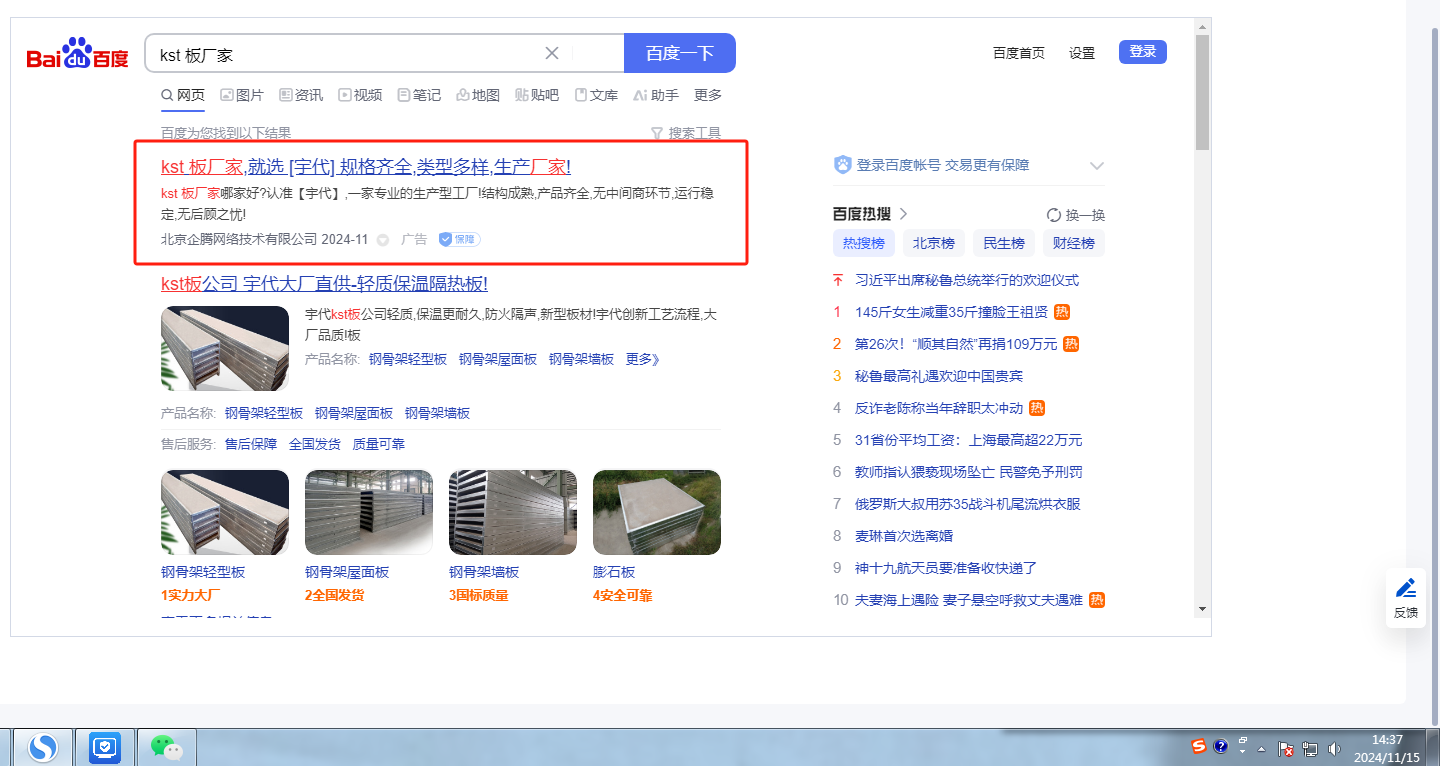Open hot search '神十九航天员要准备收快递了'
1440x766 pixels.
tap(946, 568)
